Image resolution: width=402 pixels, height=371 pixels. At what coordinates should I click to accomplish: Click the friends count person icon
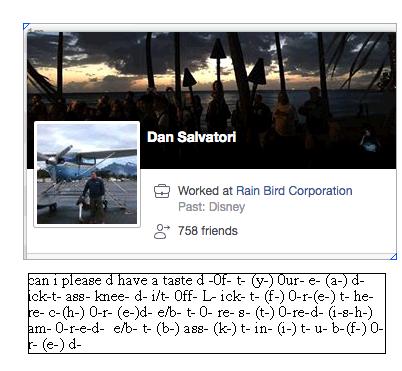[x=162, y=231]
